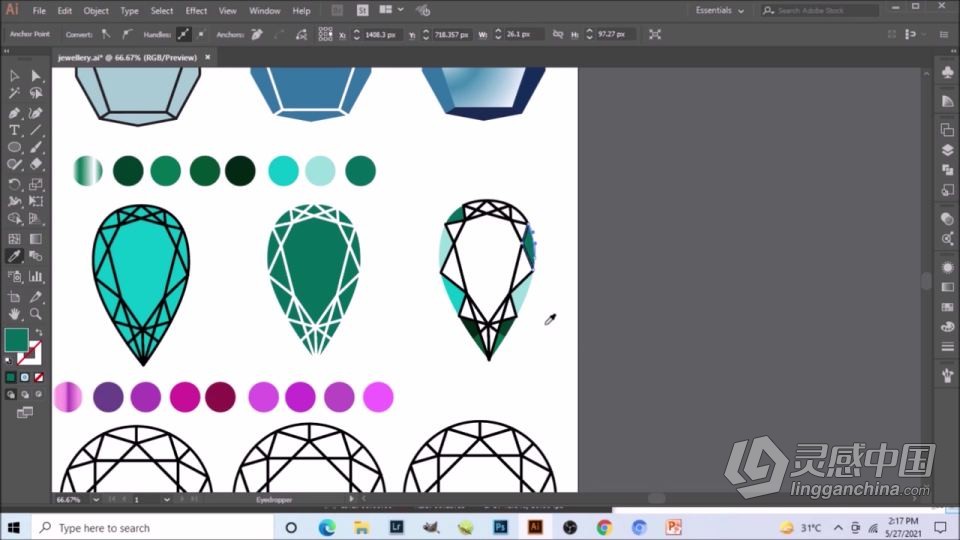Viewport: 960px width, 540px height.
Task: Apply Gradient mode button
Action: click(x=24, y=377)
